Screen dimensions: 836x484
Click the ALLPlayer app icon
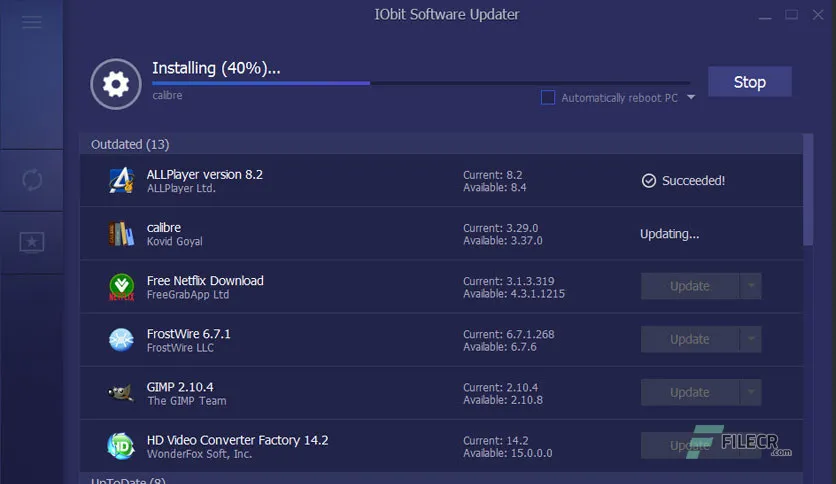122,180
